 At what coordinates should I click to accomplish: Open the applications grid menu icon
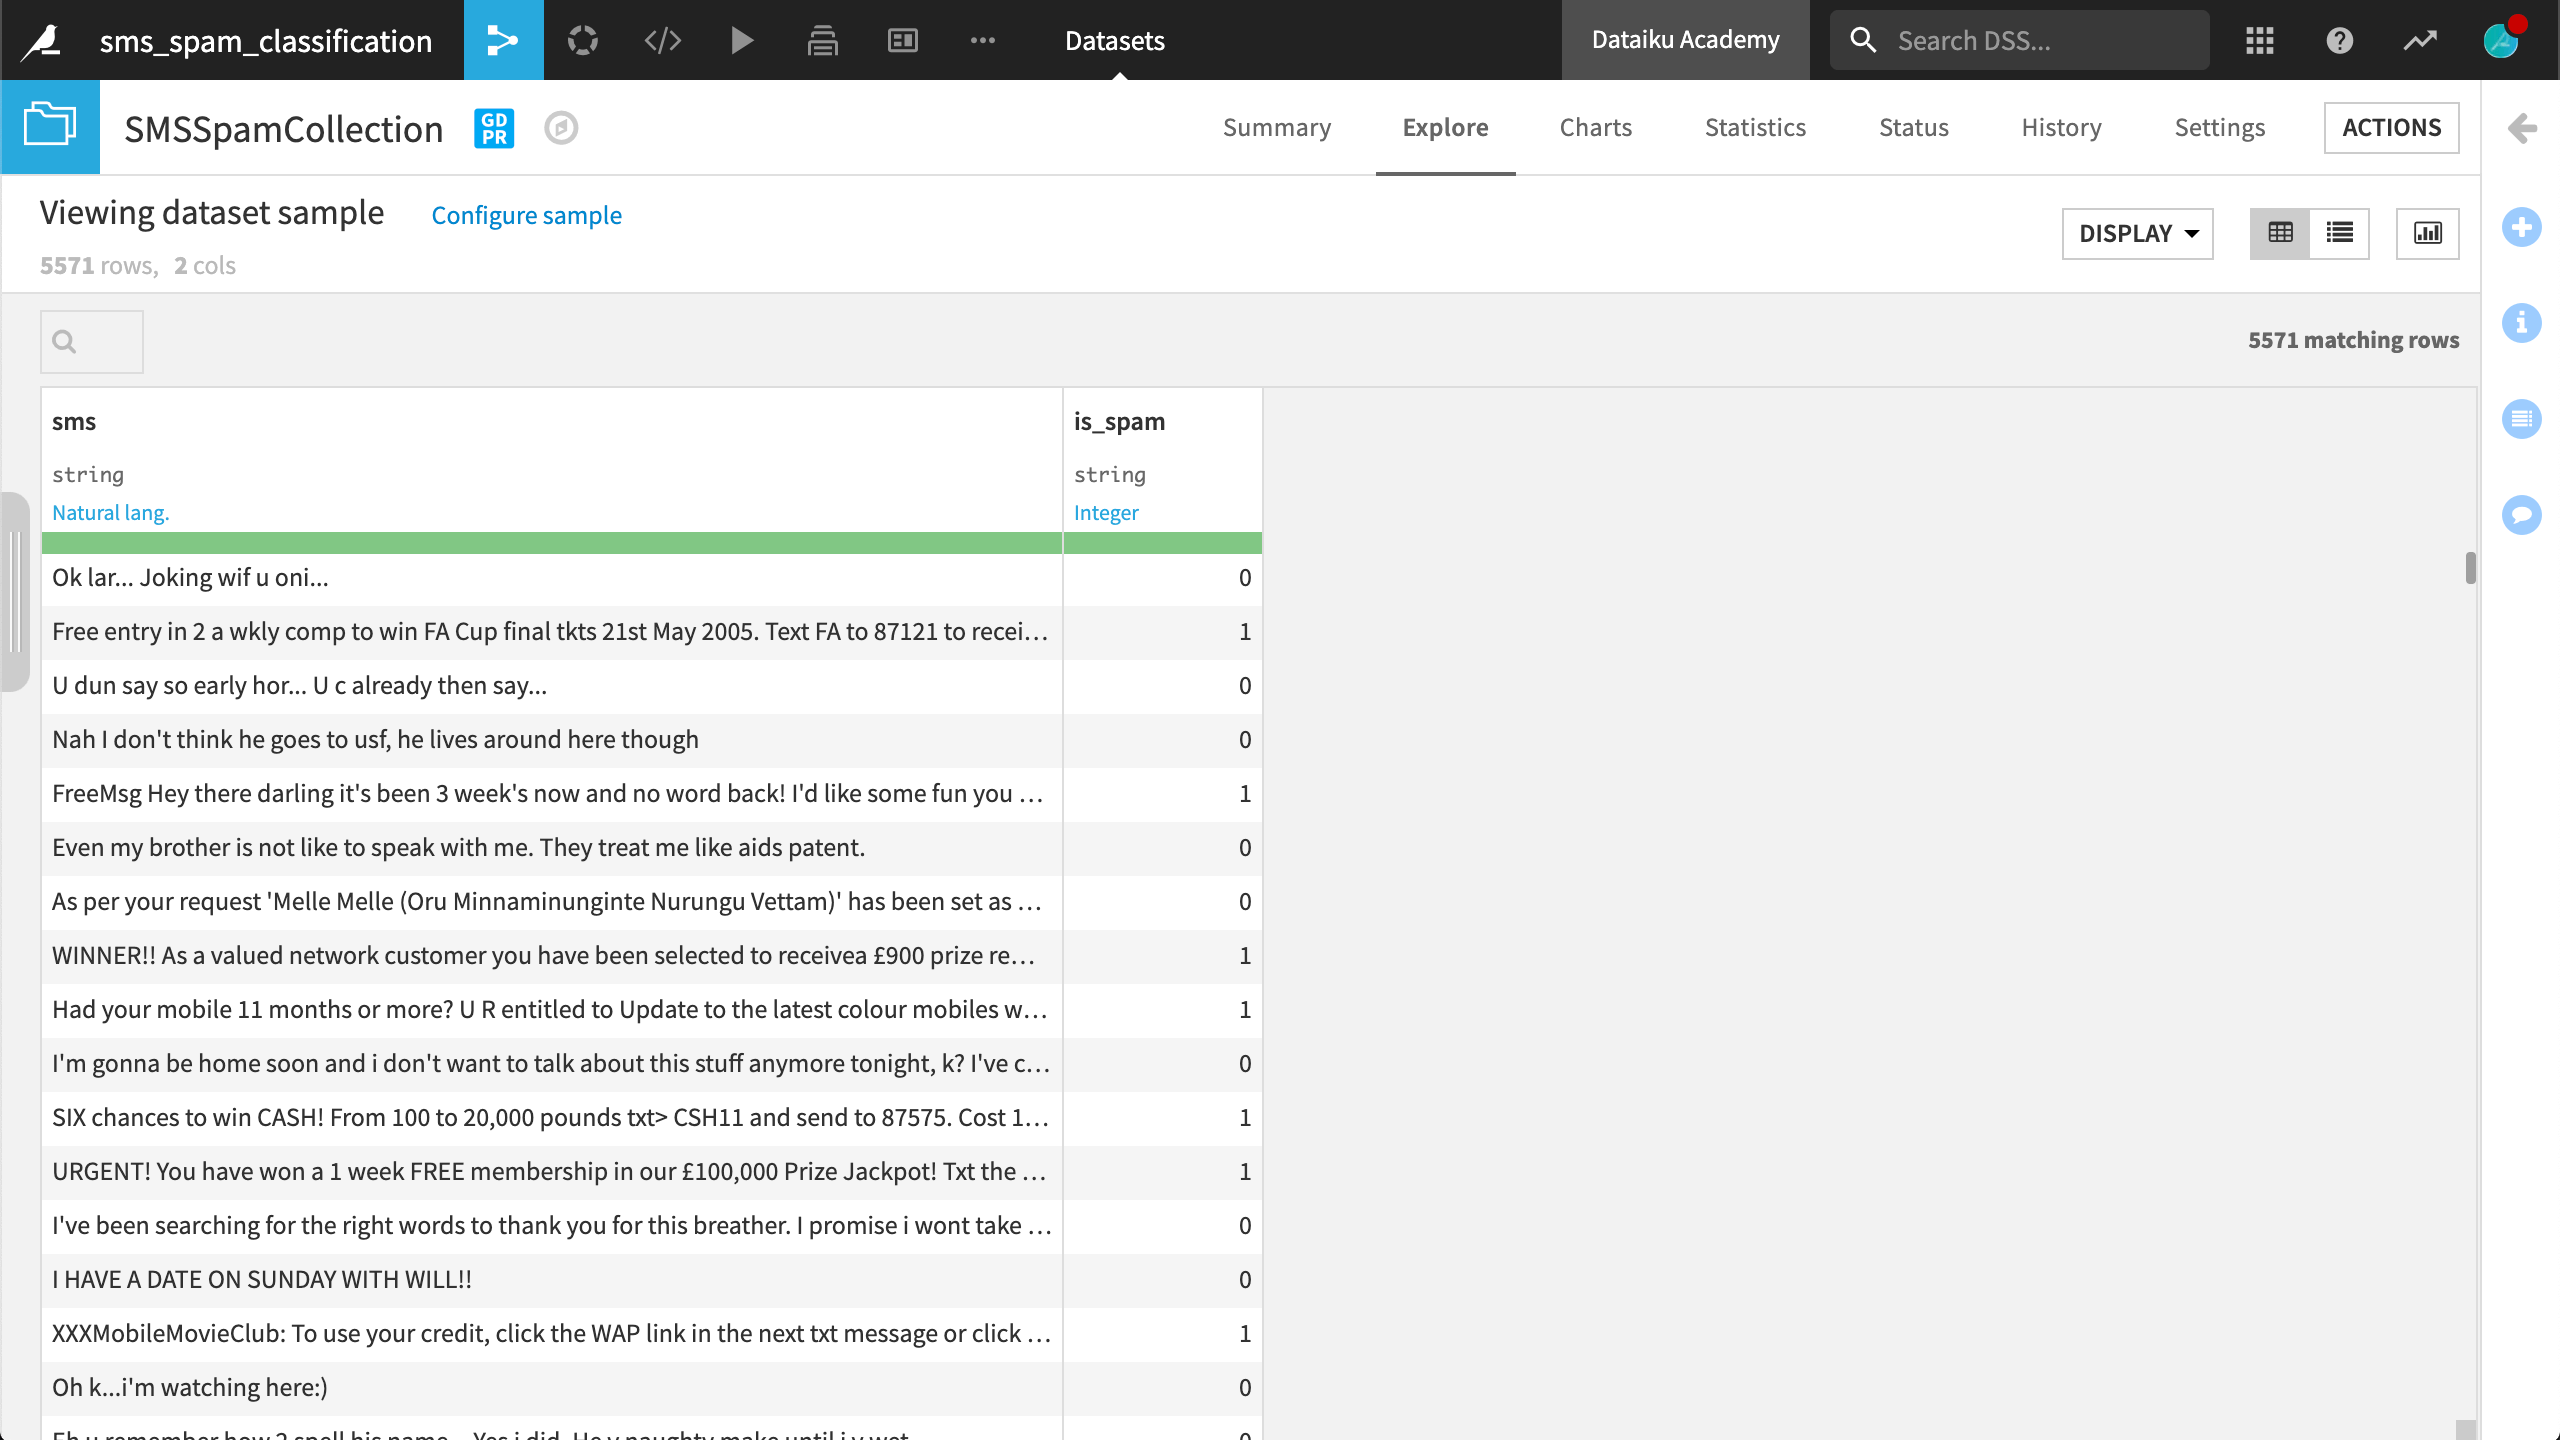2259,40
